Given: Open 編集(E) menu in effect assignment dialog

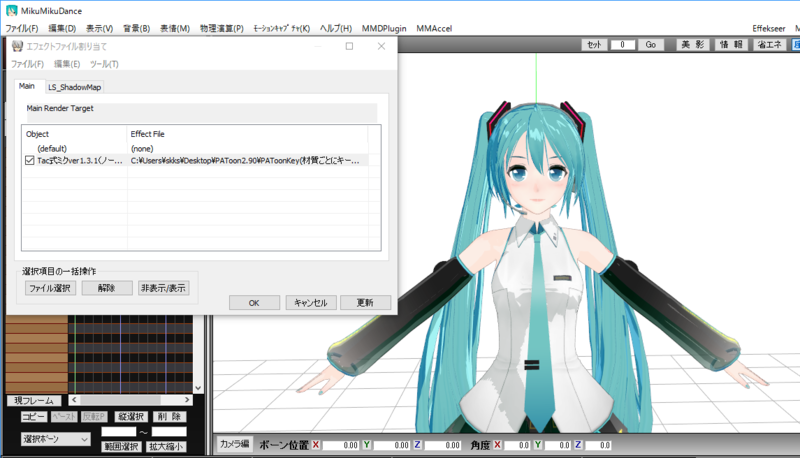Looking at the screenshot, I should coord(67,64).
